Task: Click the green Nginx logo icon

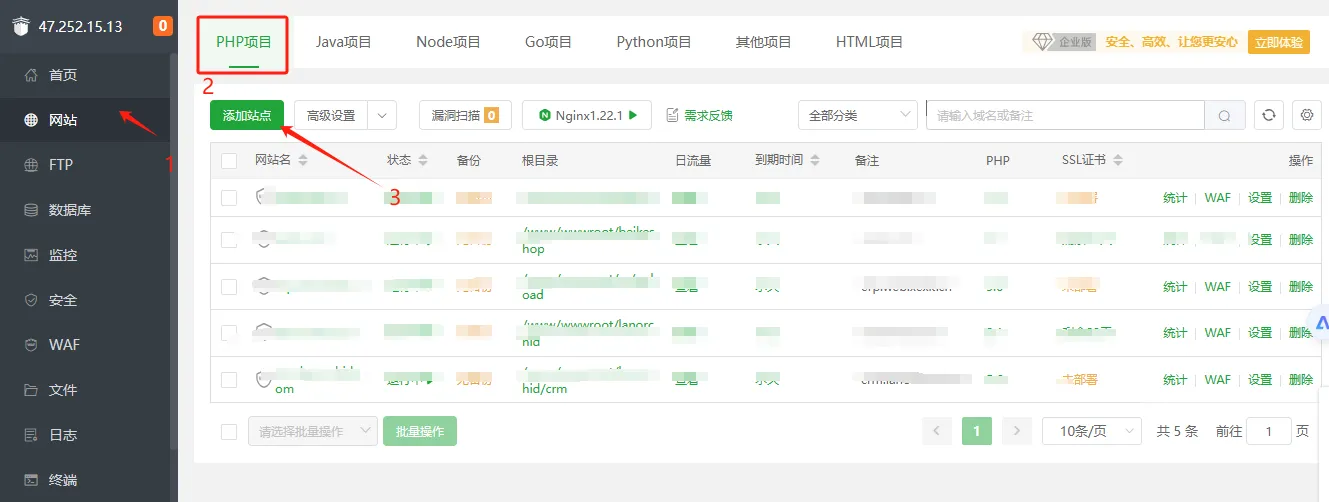Action: (x=545, y=116)
